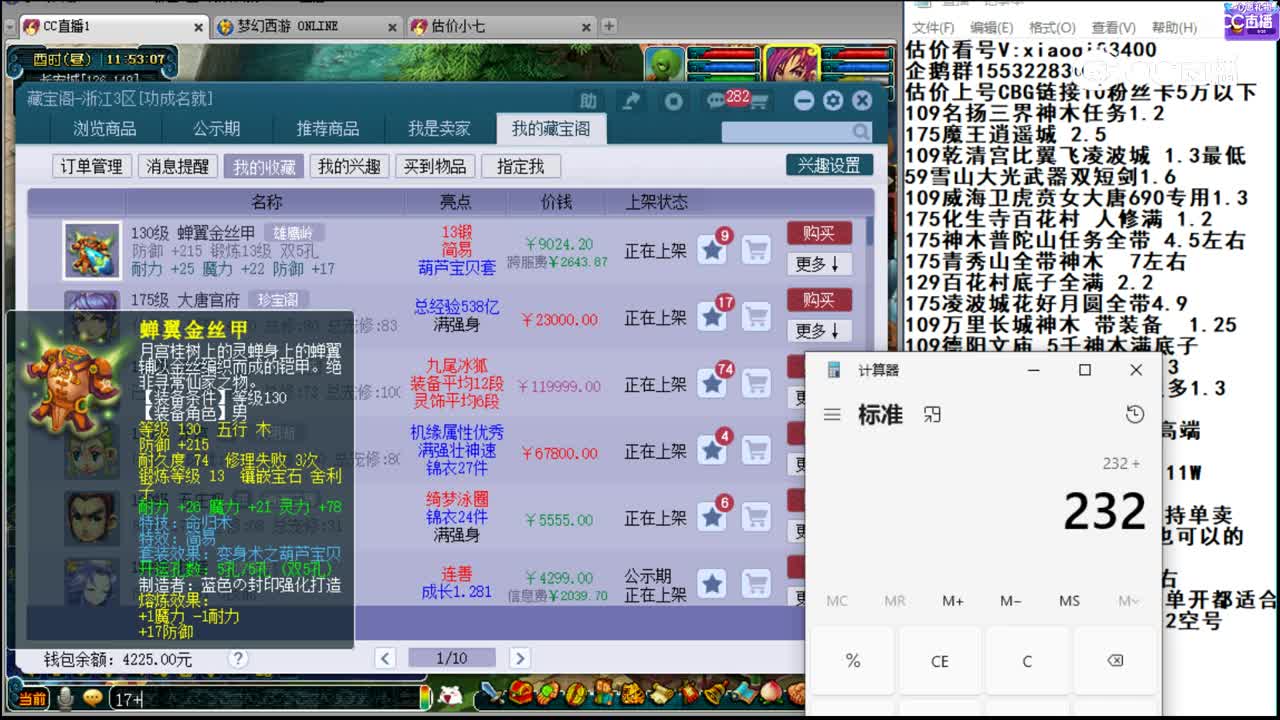This screenshot has width=1280, height=720.
Task: Expand 更多 on the 蝉翼金丝甲 row
Action: point(819,264)
